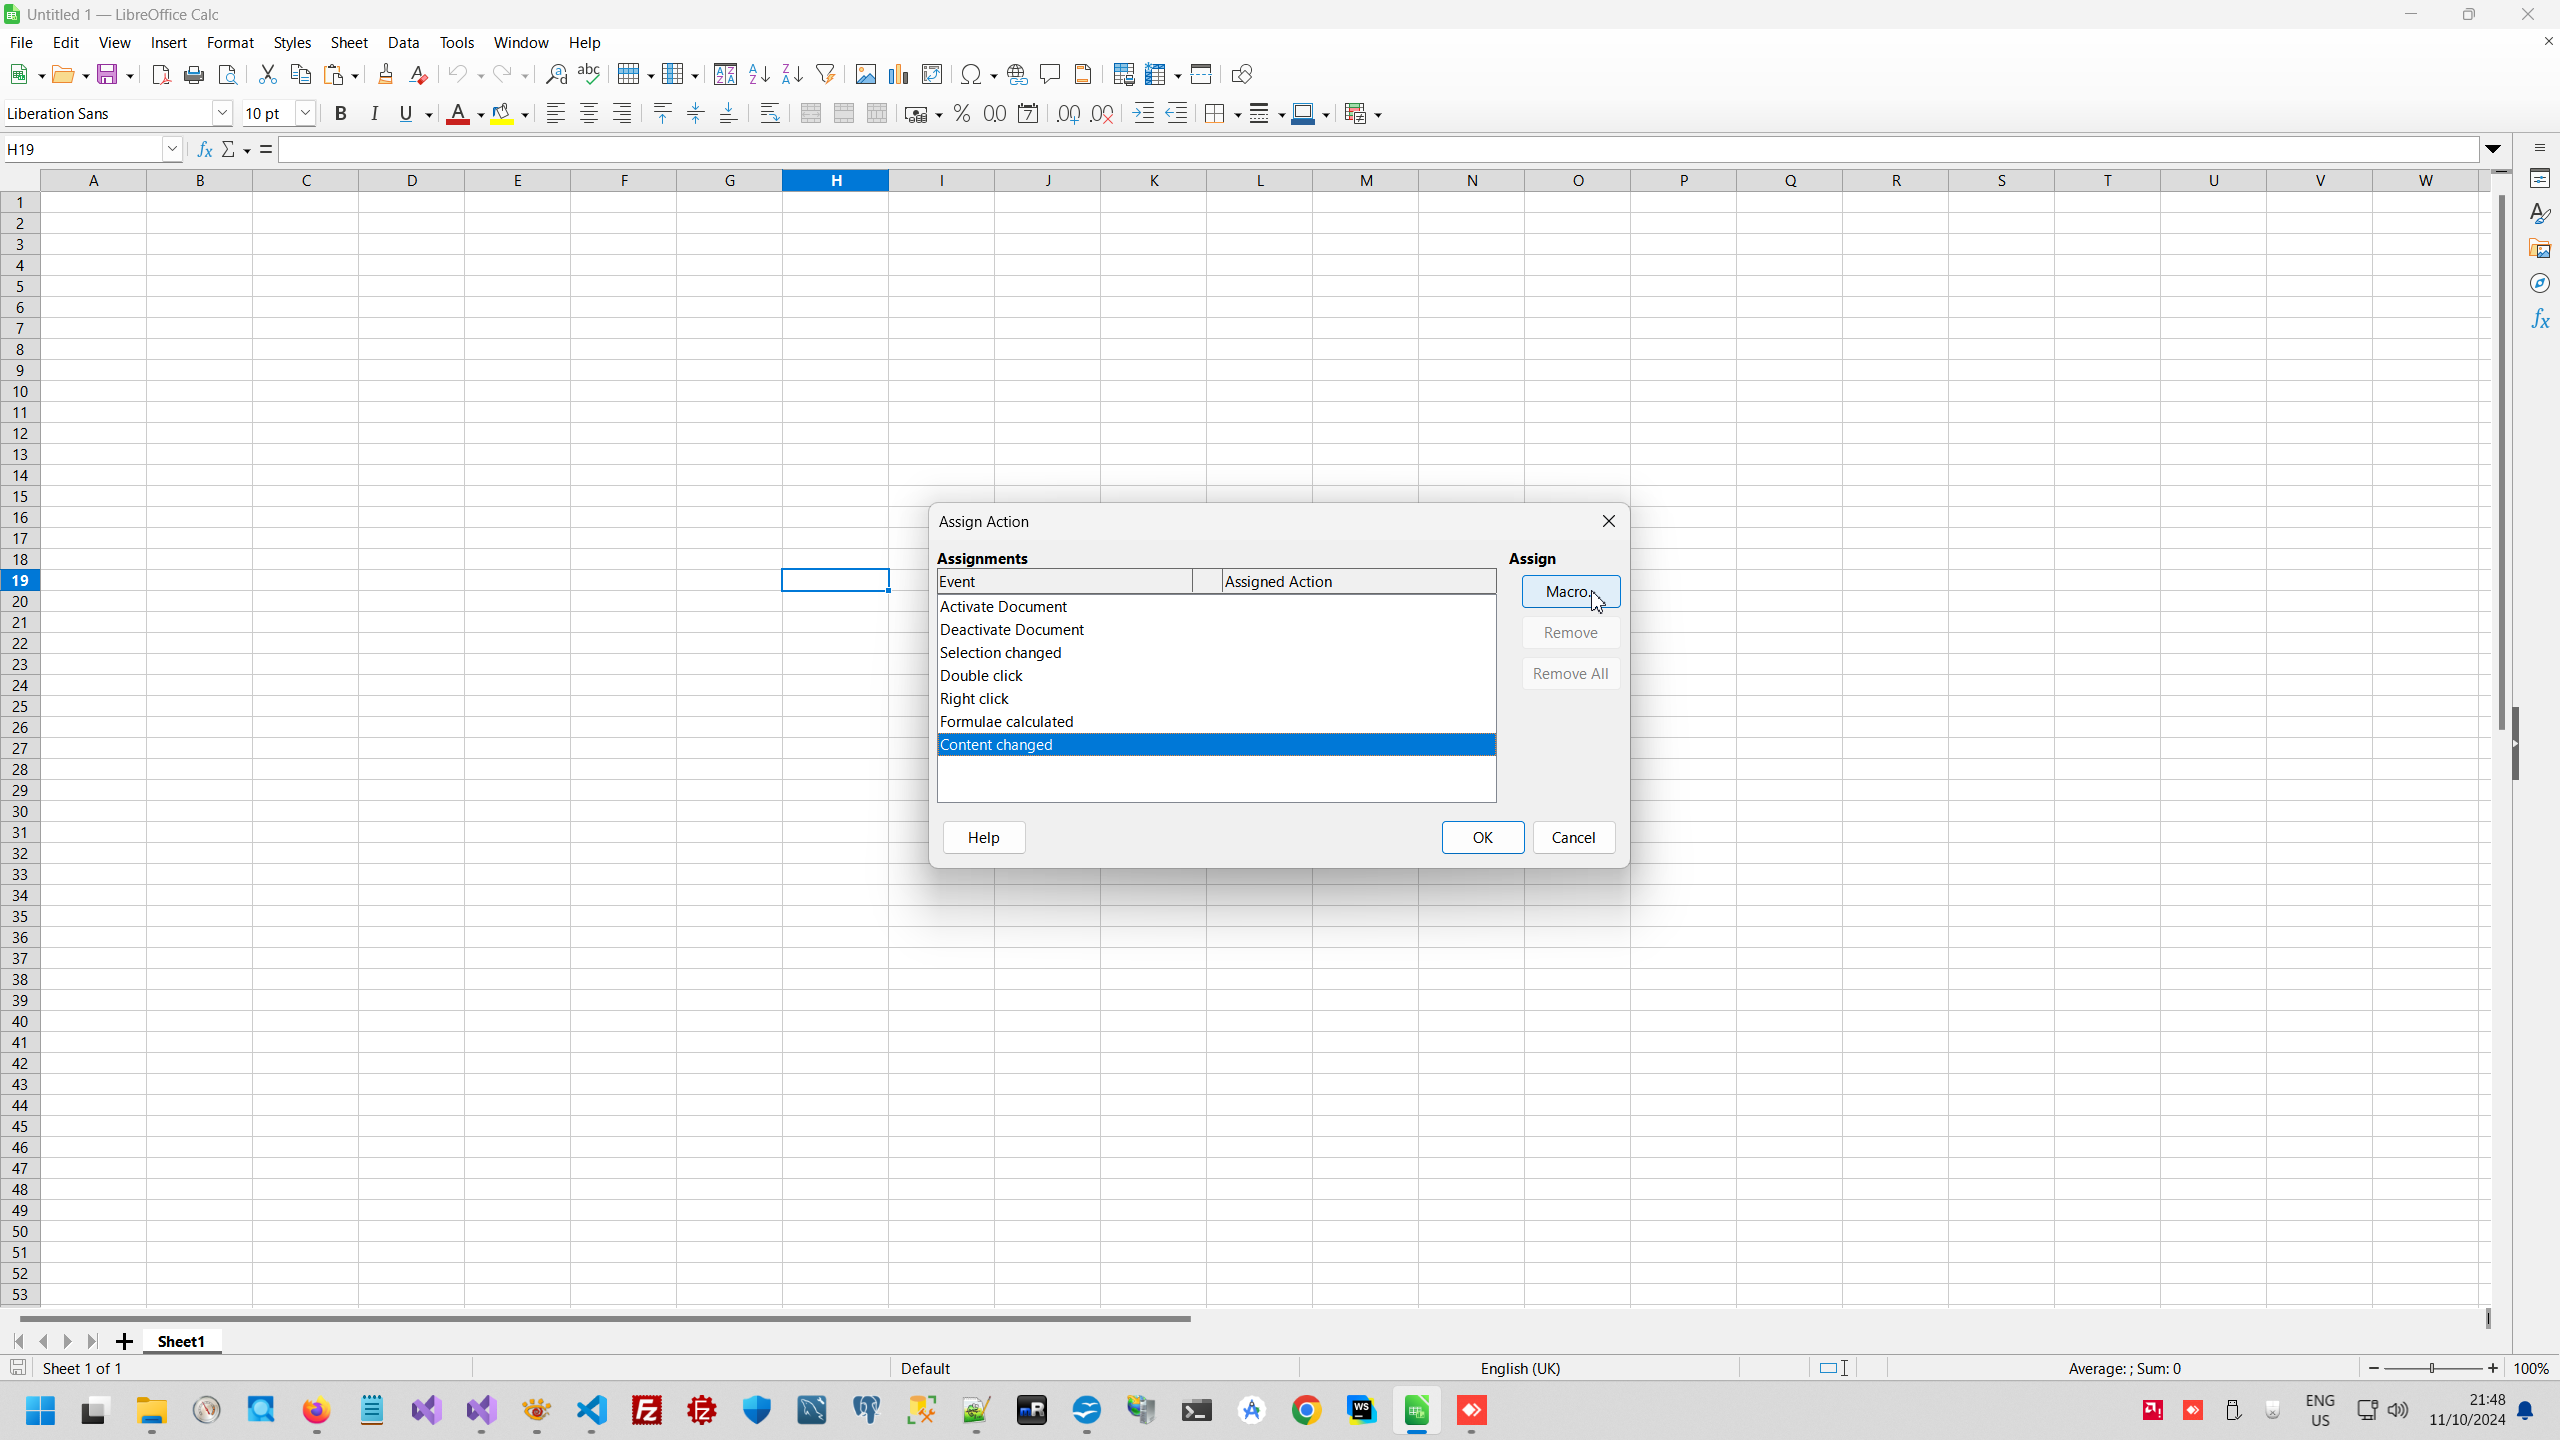Select the Double click event row
The image size is (2560, 1440).
pos(981,676)
